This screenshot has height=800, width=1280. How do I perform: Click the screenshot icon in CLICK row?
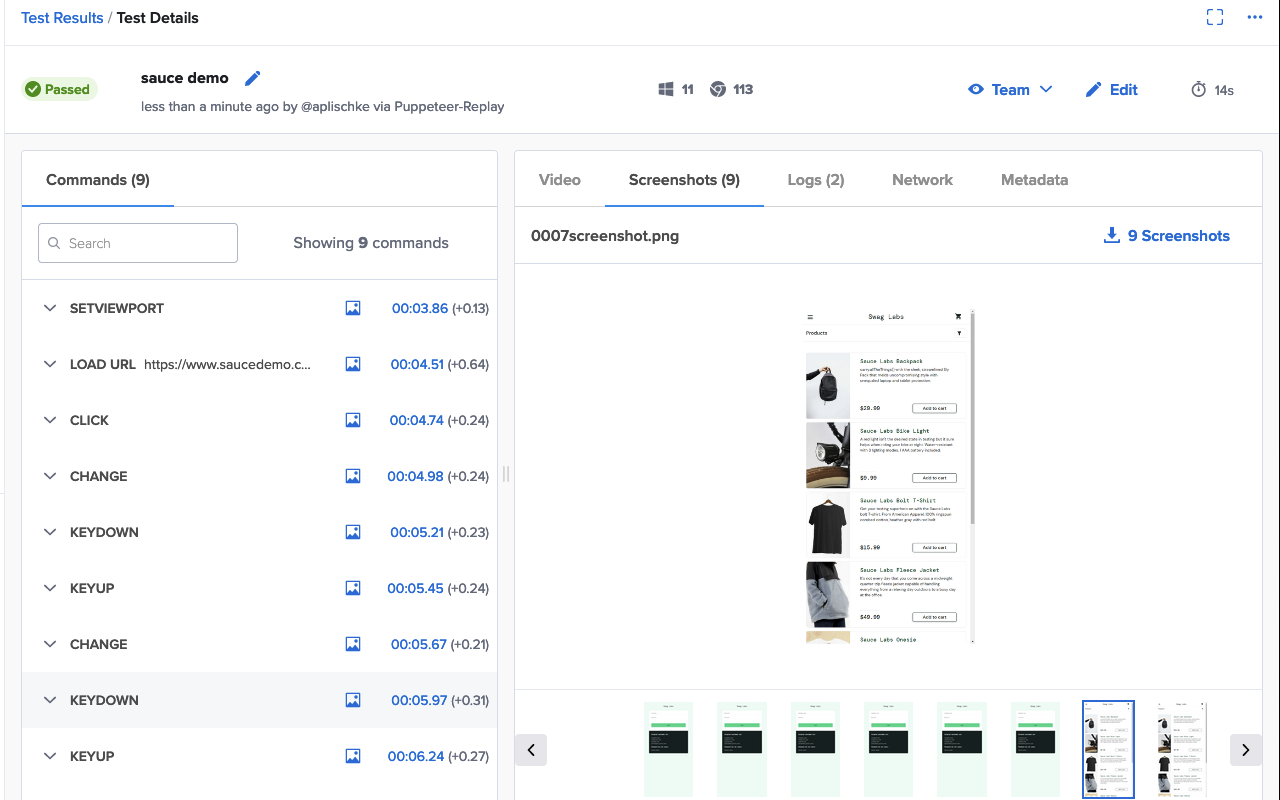coord(353,420)
